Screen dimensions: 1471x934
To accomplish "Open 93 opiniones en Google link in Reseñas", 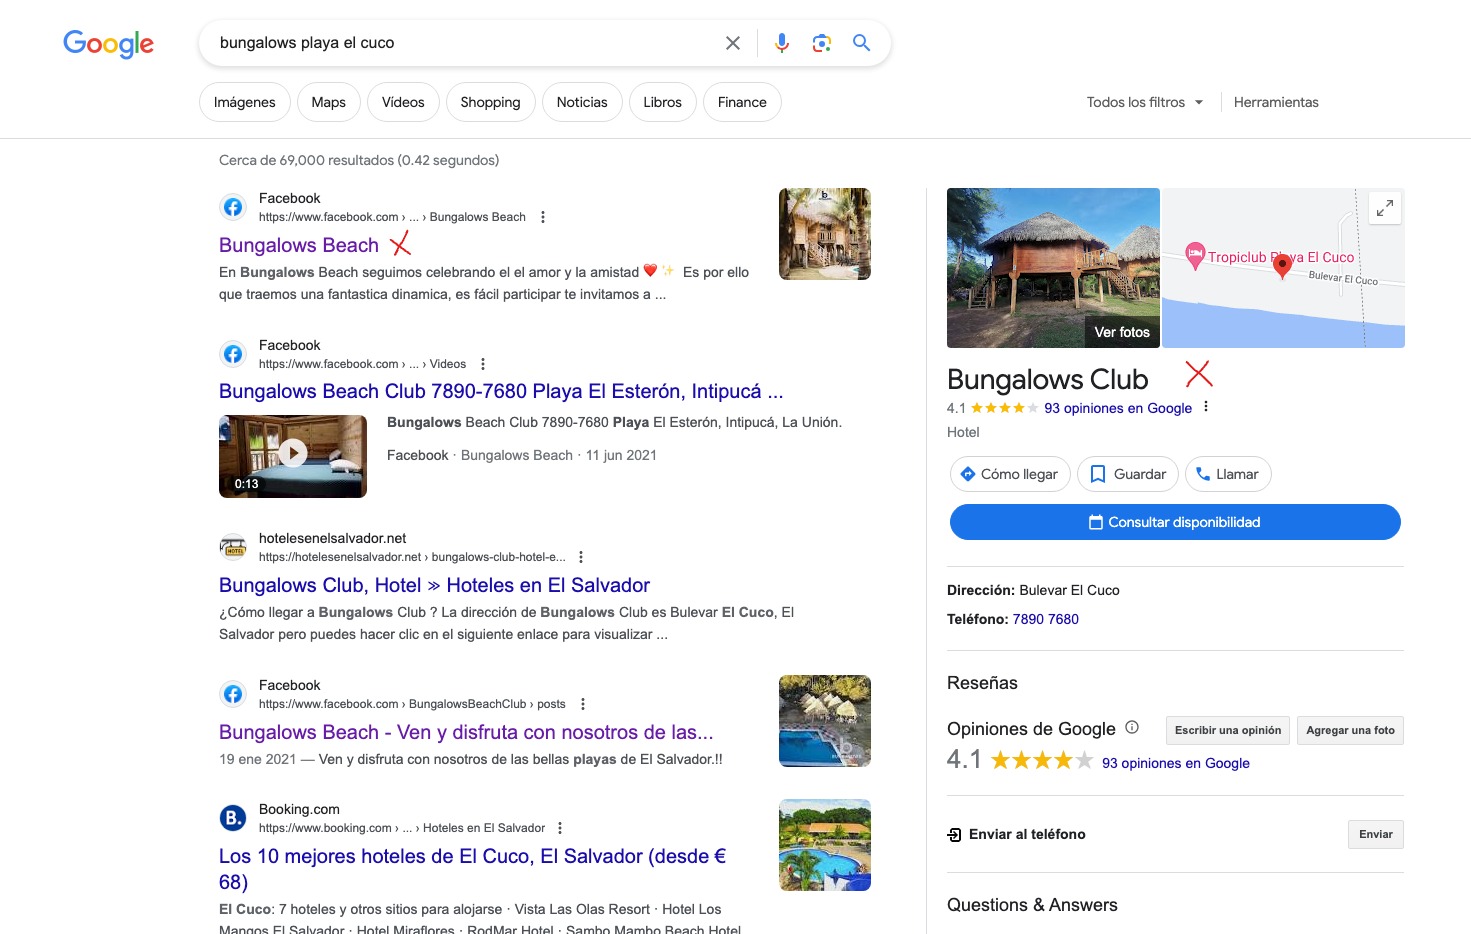I will tap(1176, 763).
